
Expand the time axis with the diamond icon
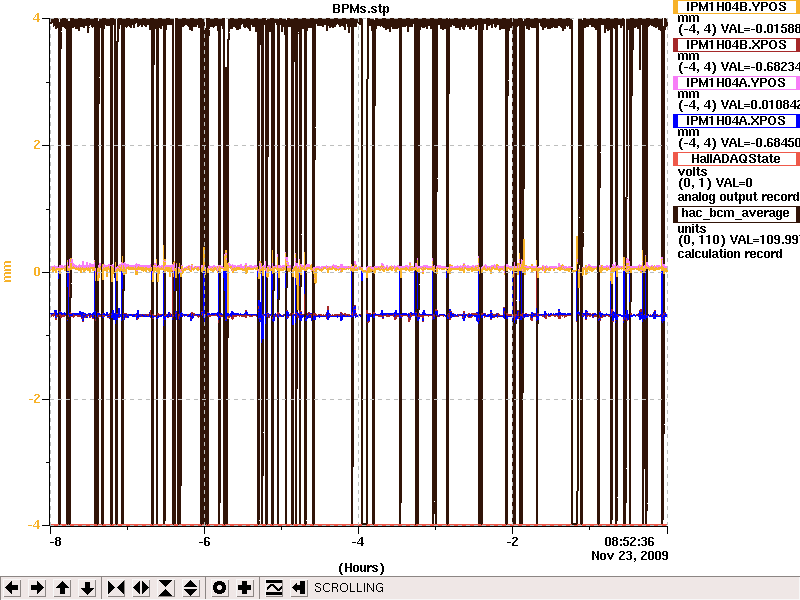tap(141, 588)
